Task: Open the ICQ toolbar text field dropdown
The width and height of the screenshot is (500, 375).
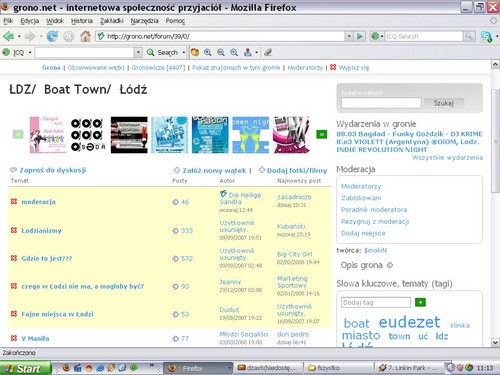Action: point(138,52)
